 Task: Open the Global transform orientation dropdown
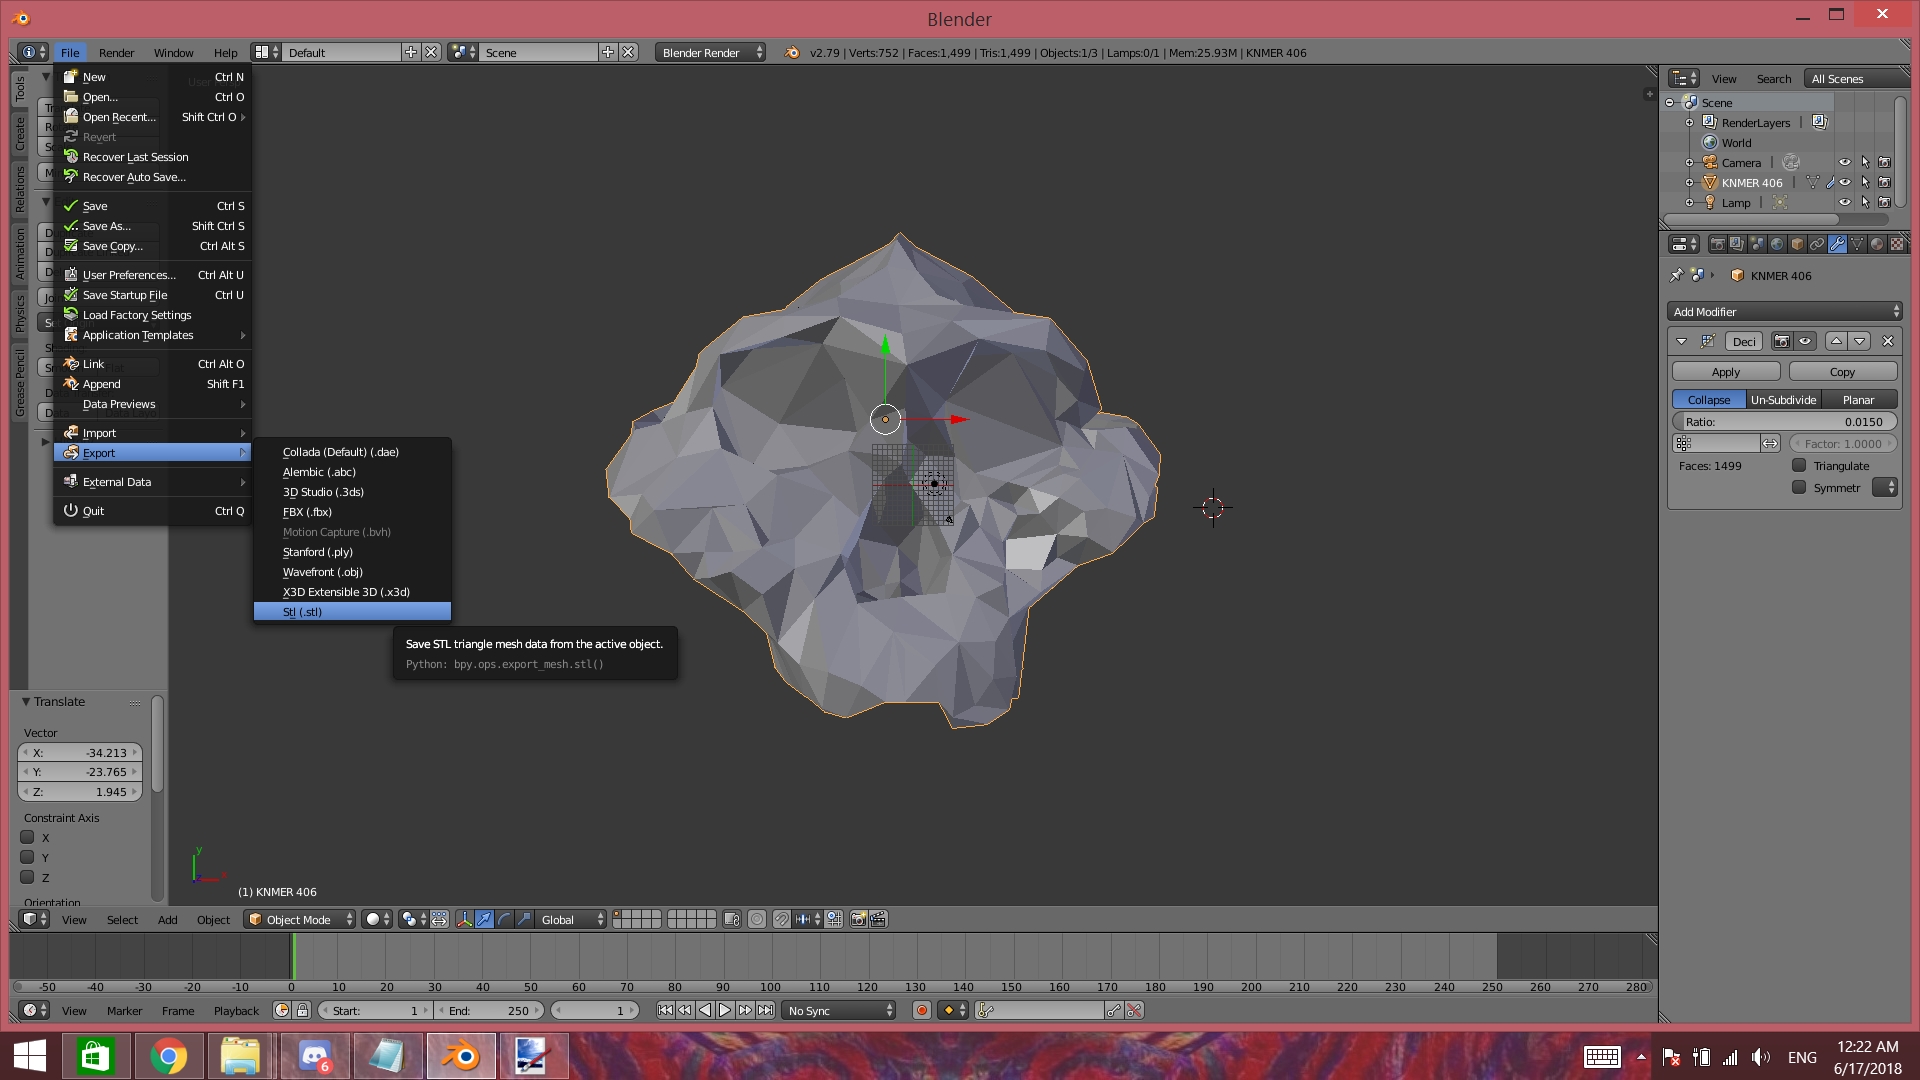572,919
